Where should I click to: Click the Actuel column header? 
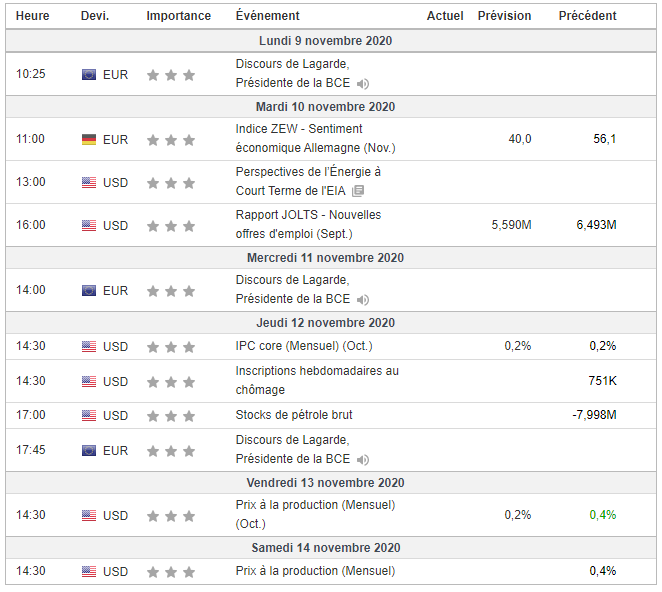pyautogui.click(x=445, y=16)
